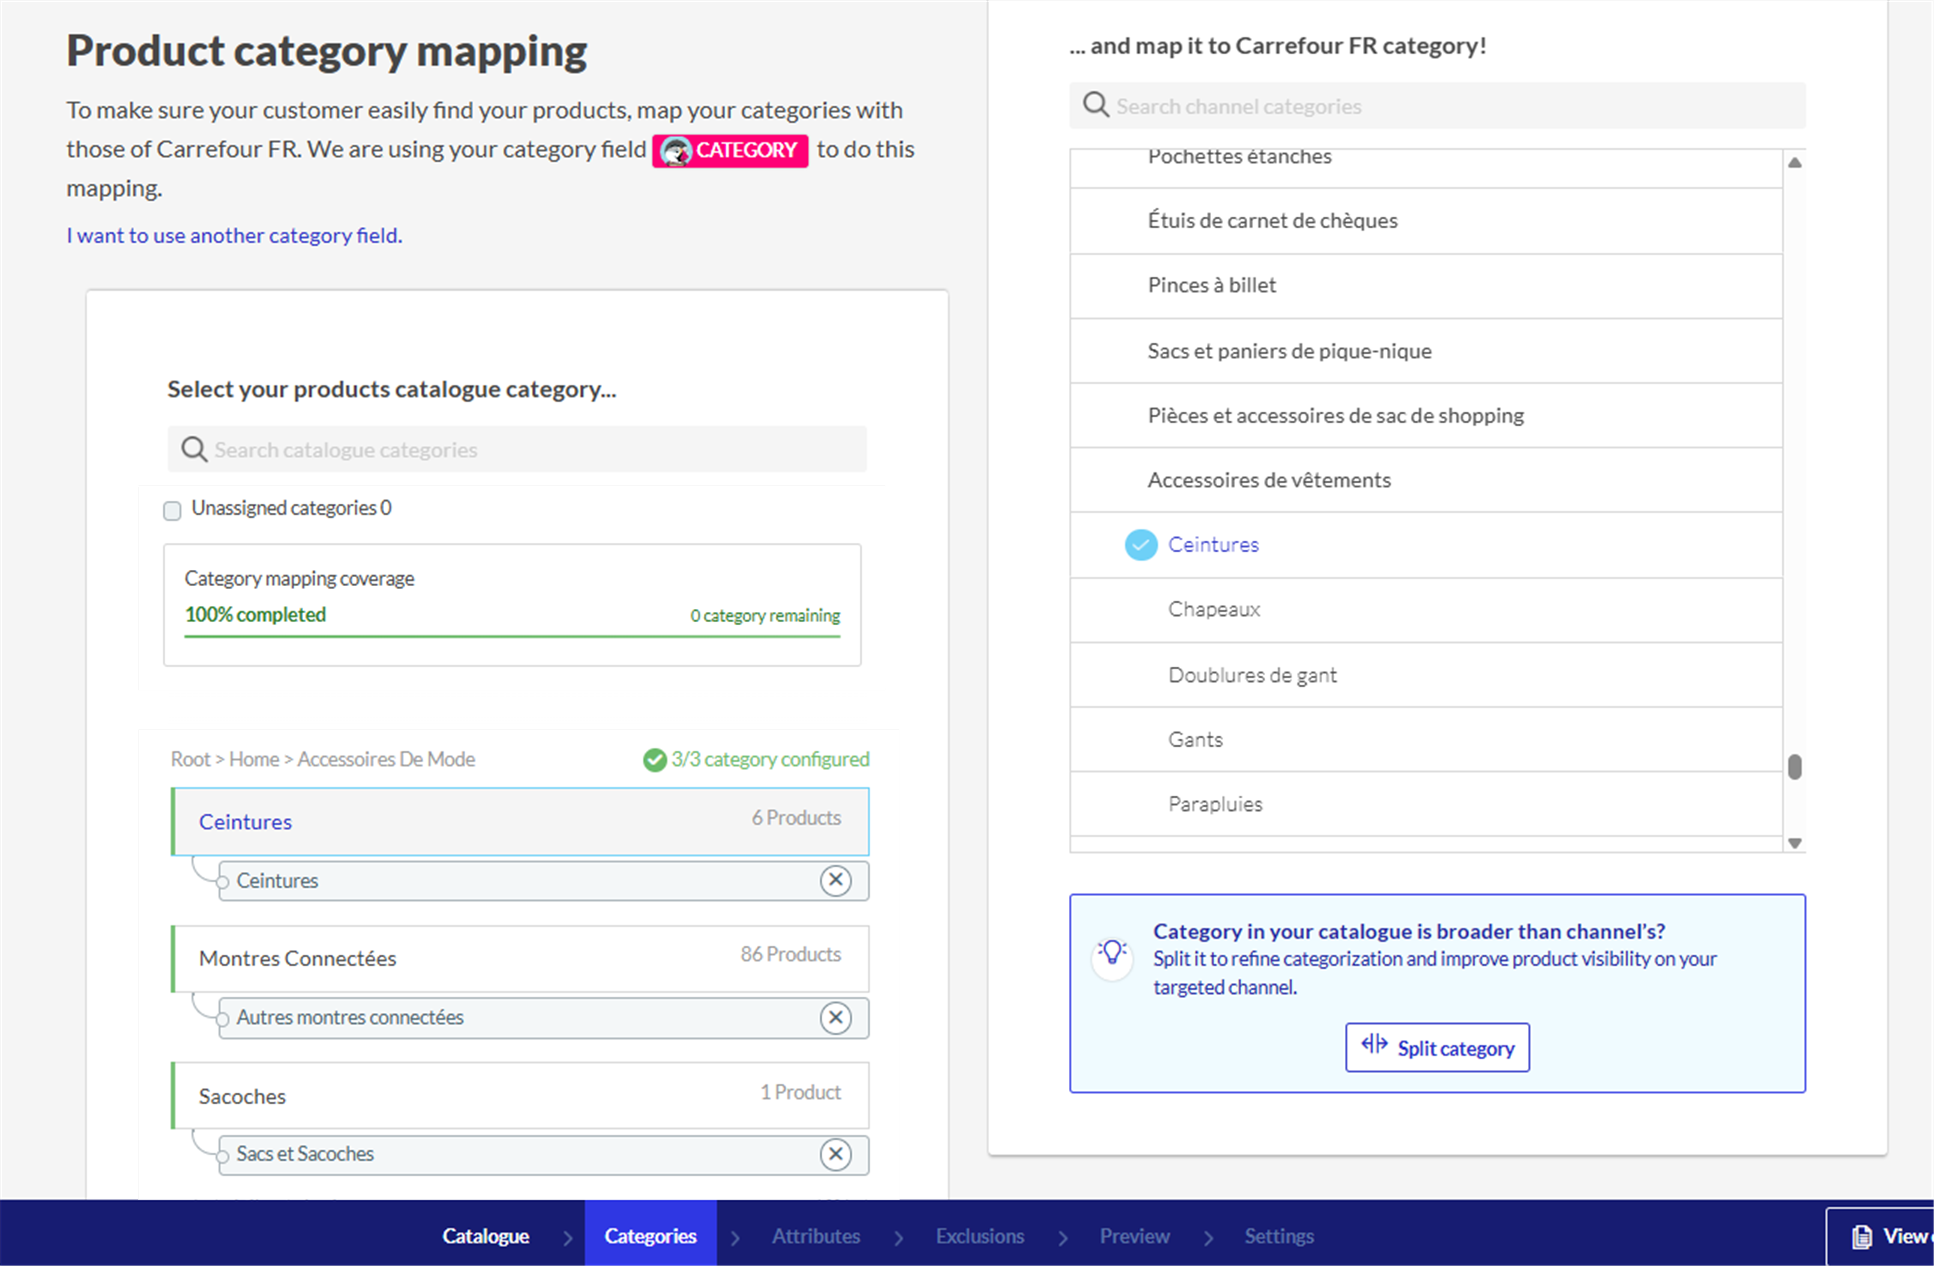Click the channel categories search magnifier icon
Image resolution: width=1934 pixels, height=1266 pixels.
coord(1096,105)
